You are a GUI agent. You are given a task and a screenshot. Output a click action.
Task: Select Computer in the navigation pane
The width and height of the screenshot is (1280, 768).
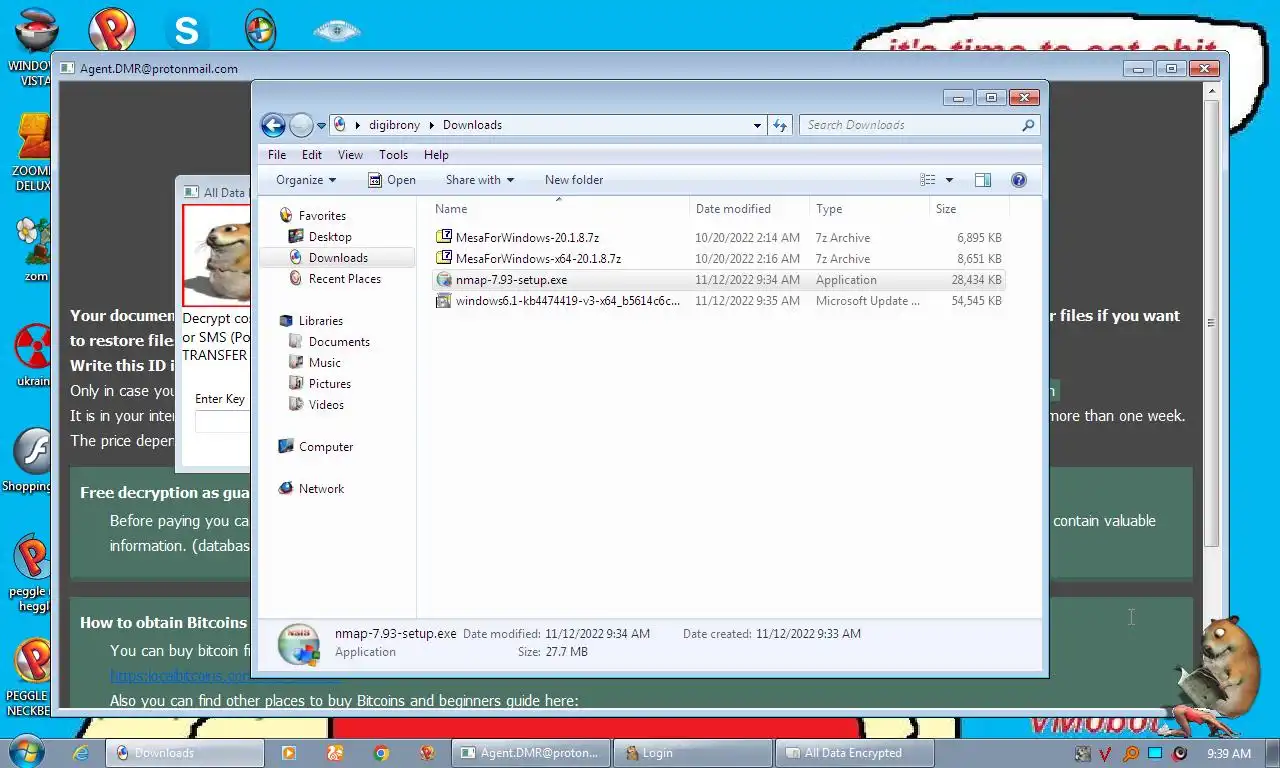[326, 447]
